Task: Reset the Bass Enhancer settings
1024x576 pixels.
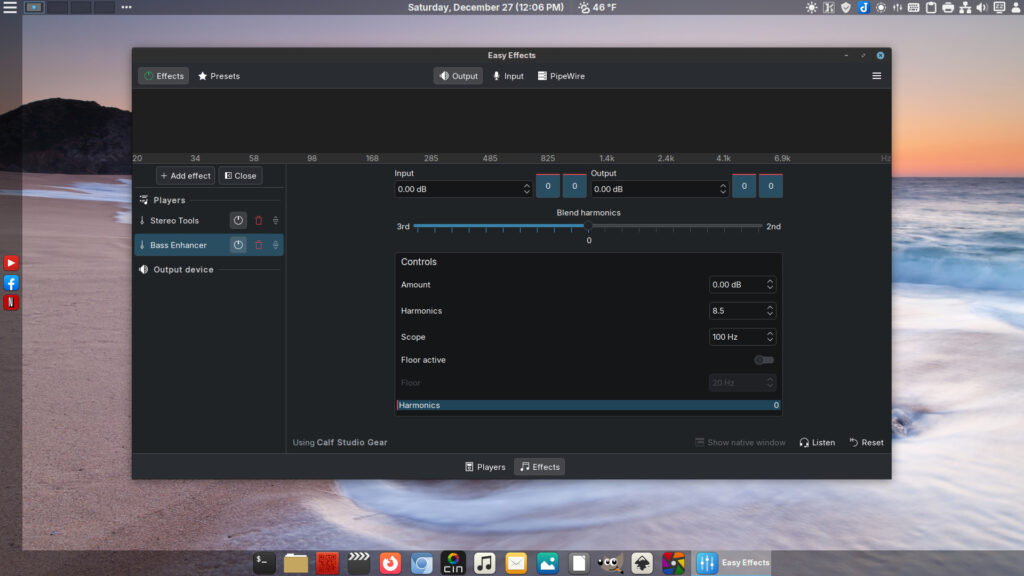Action: pos(866,442)
